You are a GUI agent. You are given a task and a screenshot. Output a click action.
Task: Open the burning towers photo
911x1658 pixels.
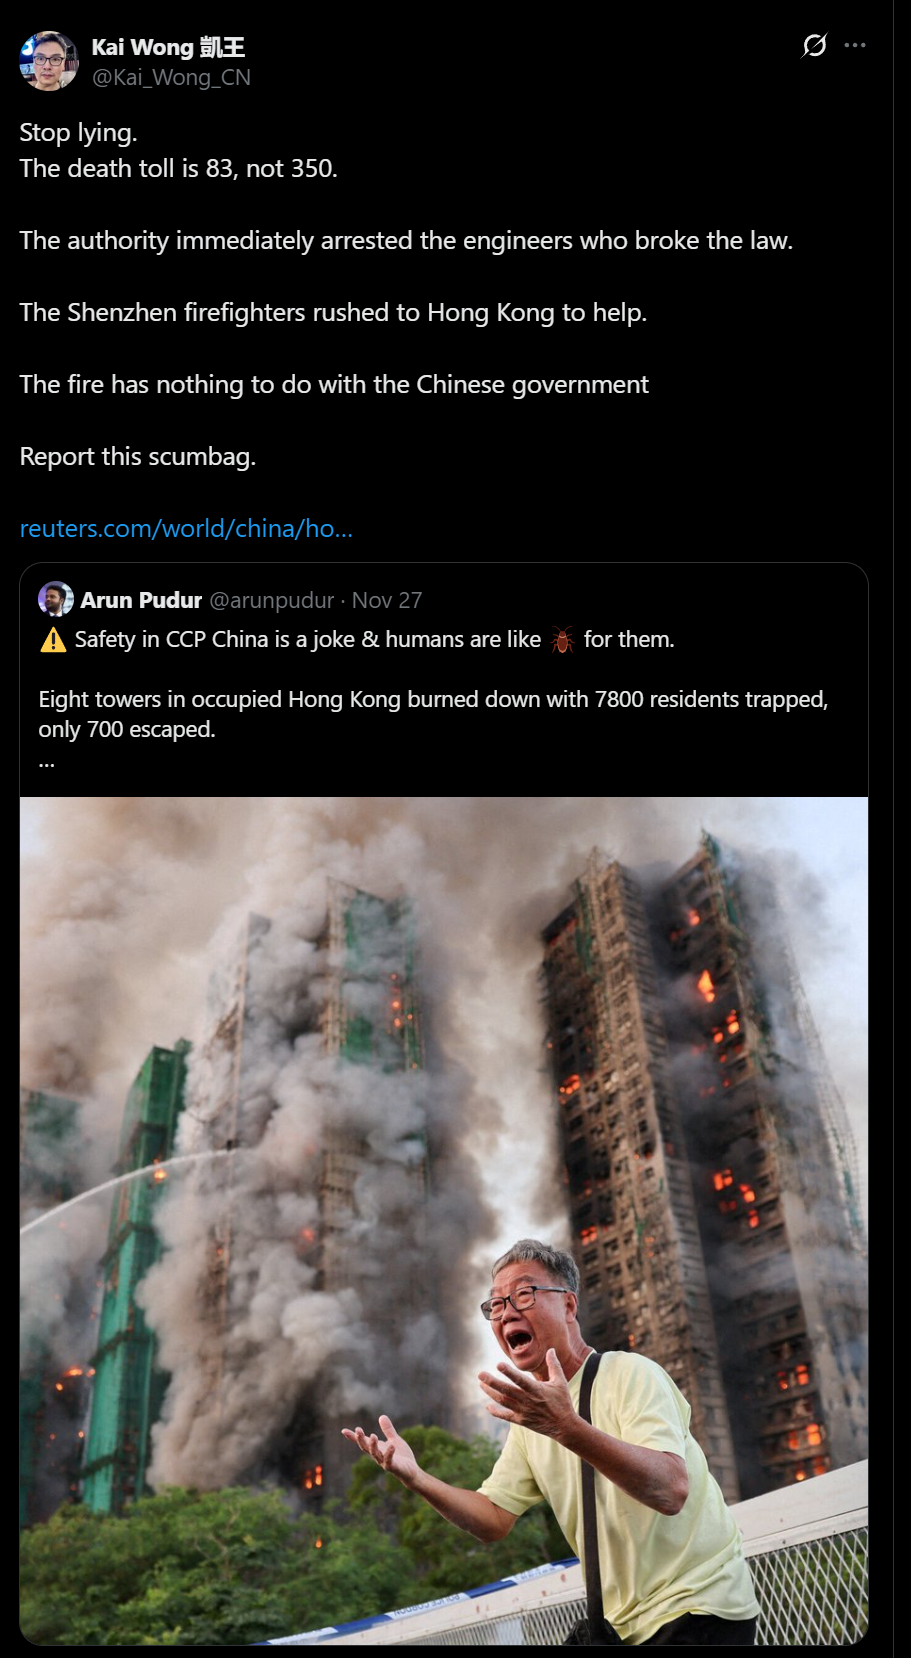[444, 1220]
